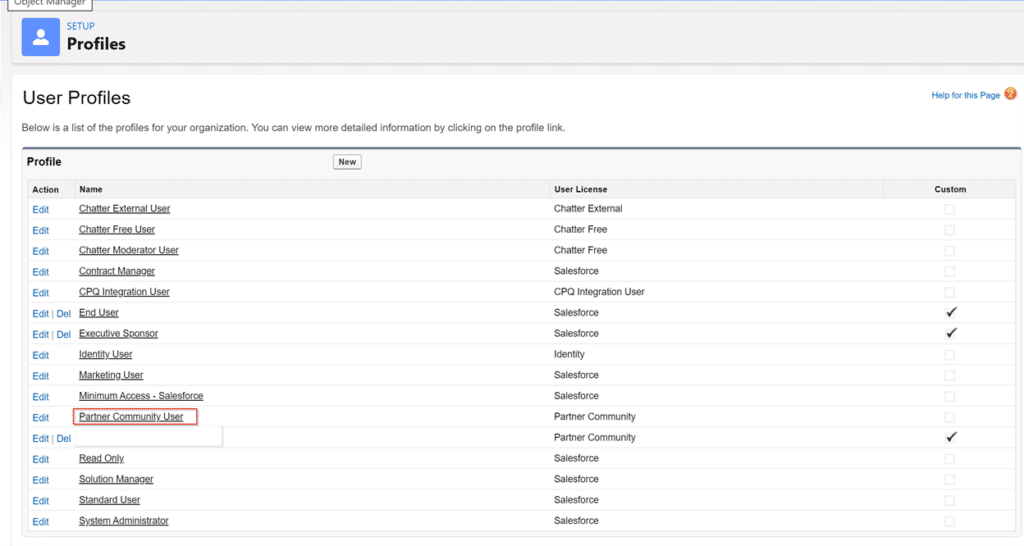Click the Profiles setup person icon
This screenshot has width=1024, height=546.
coord(40,37)
